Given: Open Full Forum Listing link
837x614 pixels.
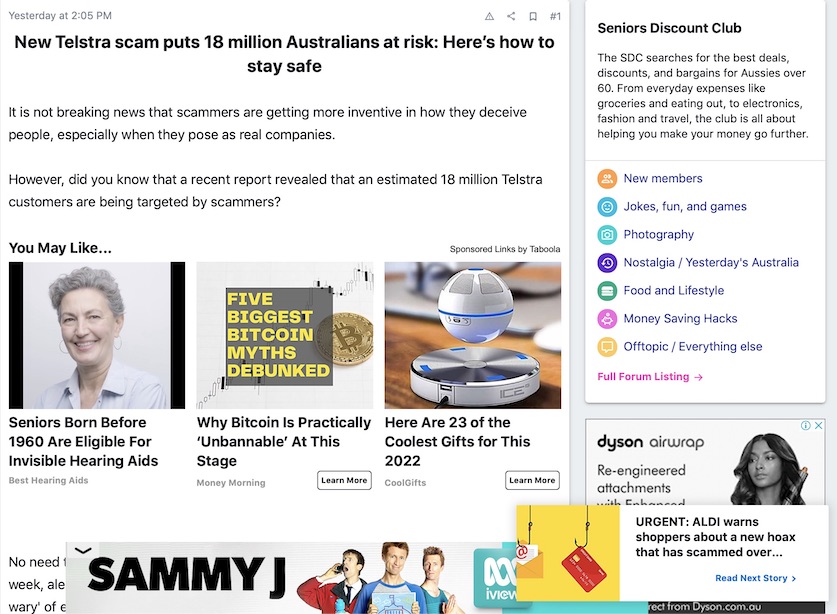Looking at the screenshot, I should pyautogui.click(x=650, y=377).
